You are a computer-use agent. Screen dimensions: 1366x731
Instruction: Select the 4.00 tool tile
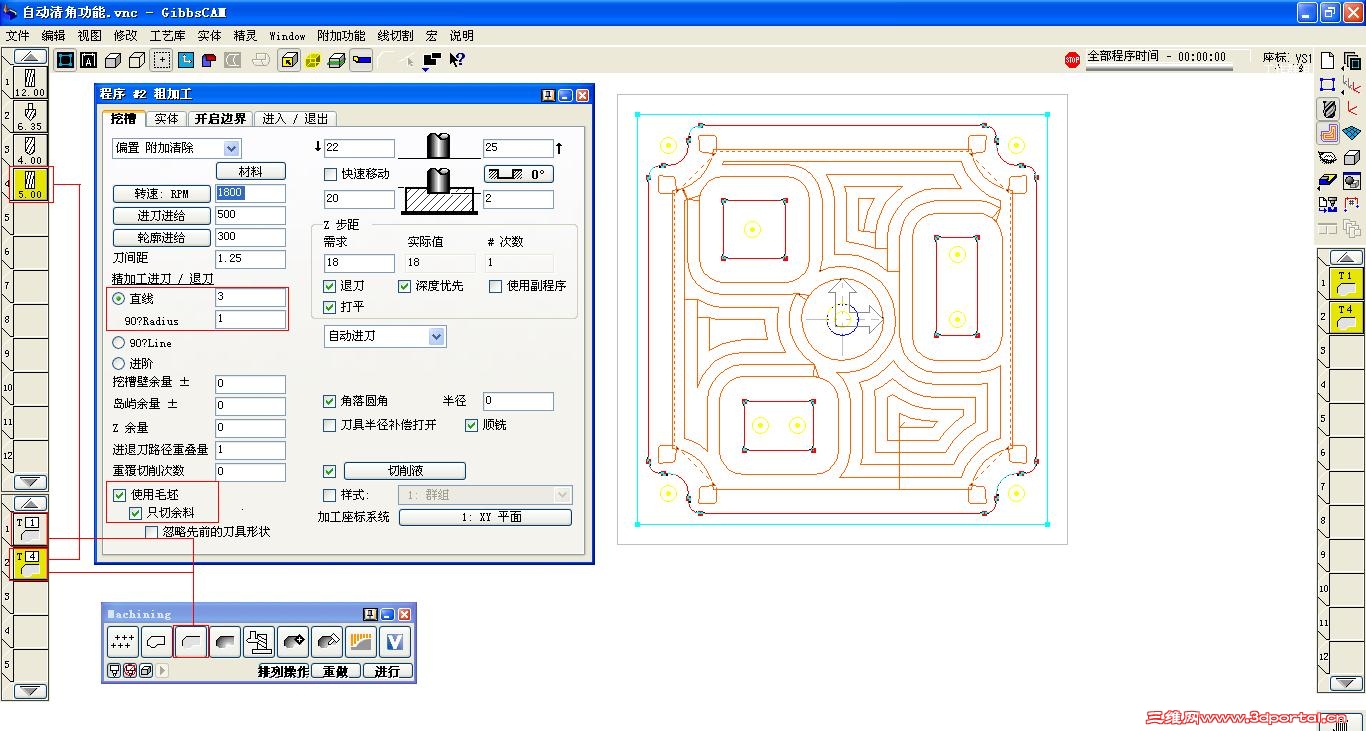pyautogui.click(x=30, y=150)
